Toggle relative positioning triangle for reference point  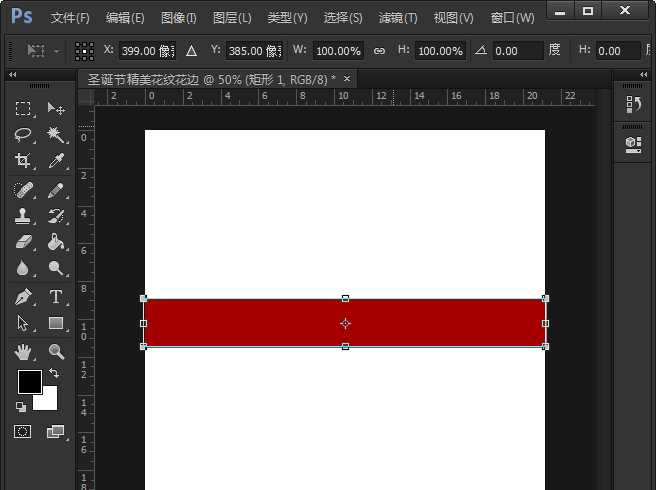(191, 51)
